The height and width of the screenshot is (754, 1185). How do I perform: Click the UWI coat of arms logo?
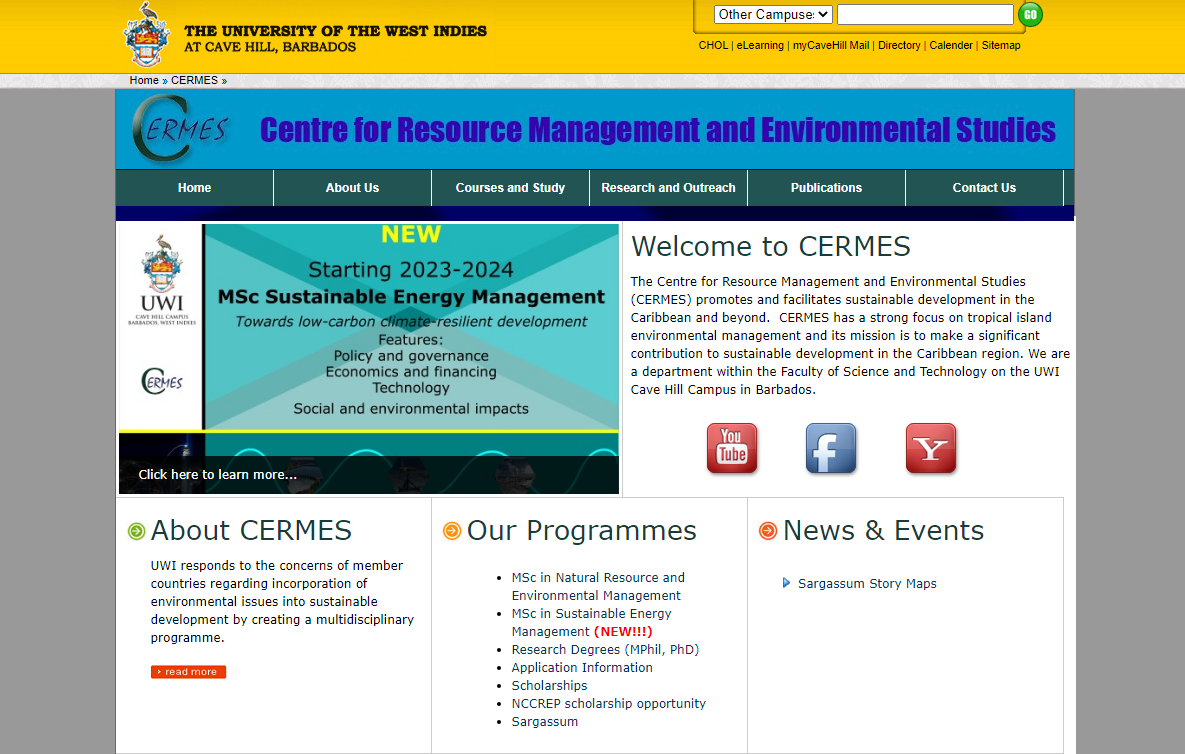[147, 35]
